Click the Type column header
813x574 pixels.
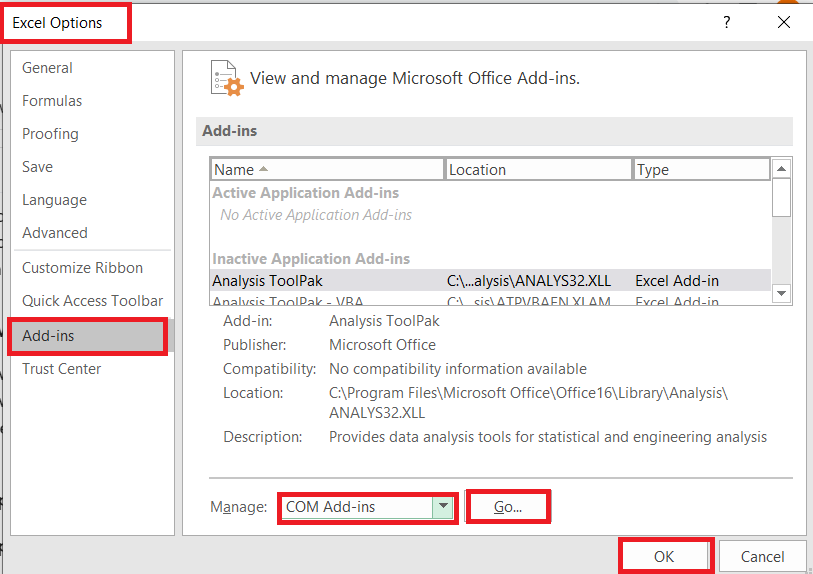tap(701, 170)
